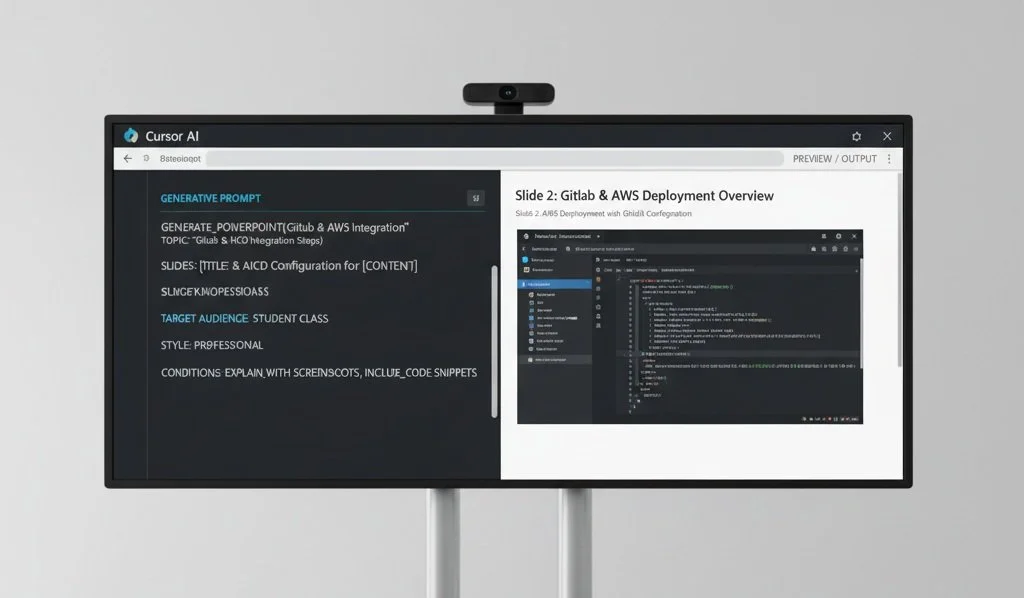This screenshot has height=598, width=1024.
Task: Click the square icon button beside GENERATIVE PROMPT
Action: tap(475, 198)
